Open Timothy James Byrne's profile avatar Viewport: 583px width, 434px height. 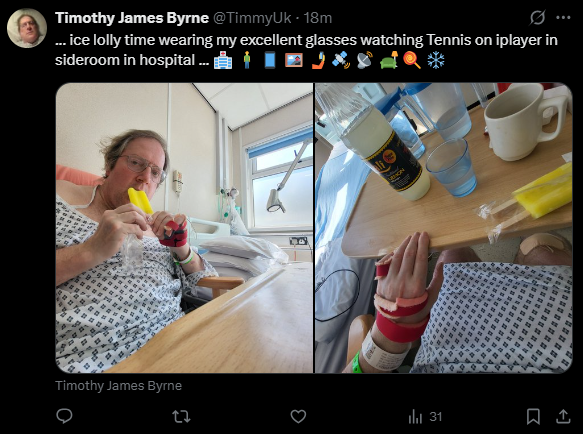[27, 28]
